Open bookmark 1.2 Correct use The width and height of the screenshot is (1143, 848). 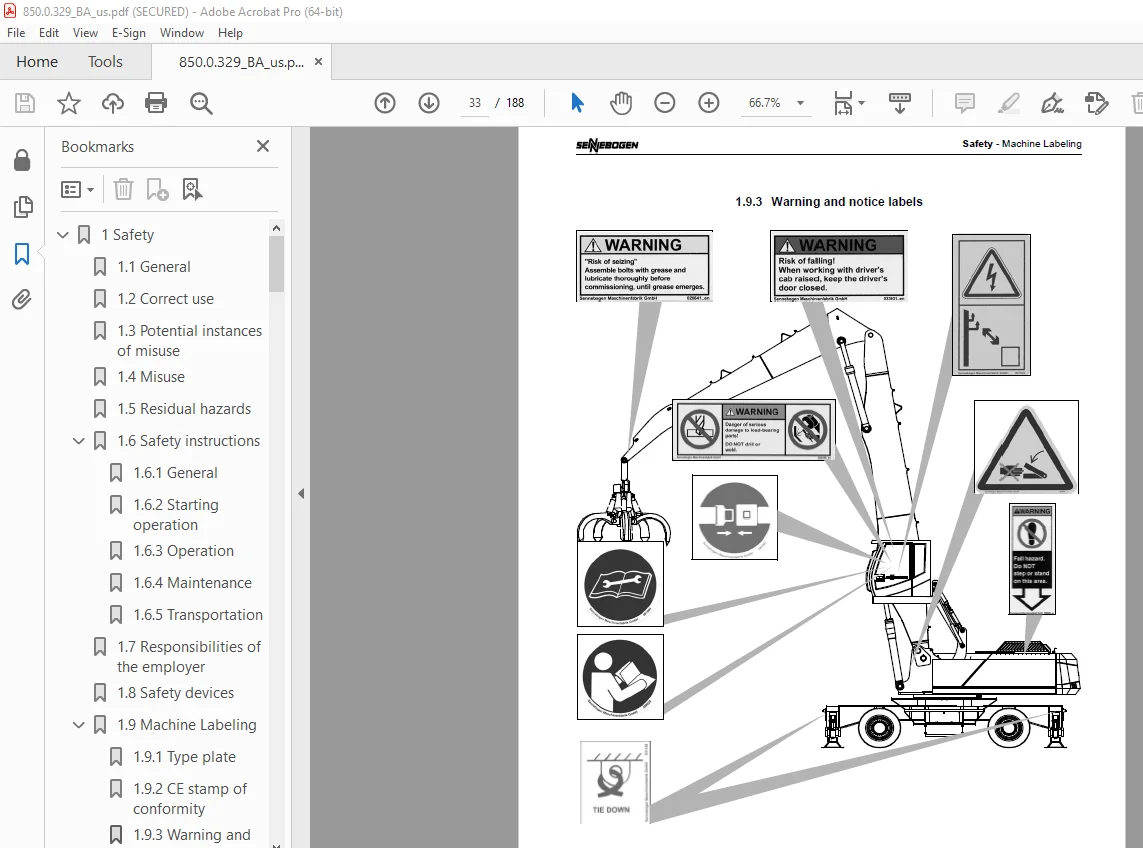click(165, 299)
